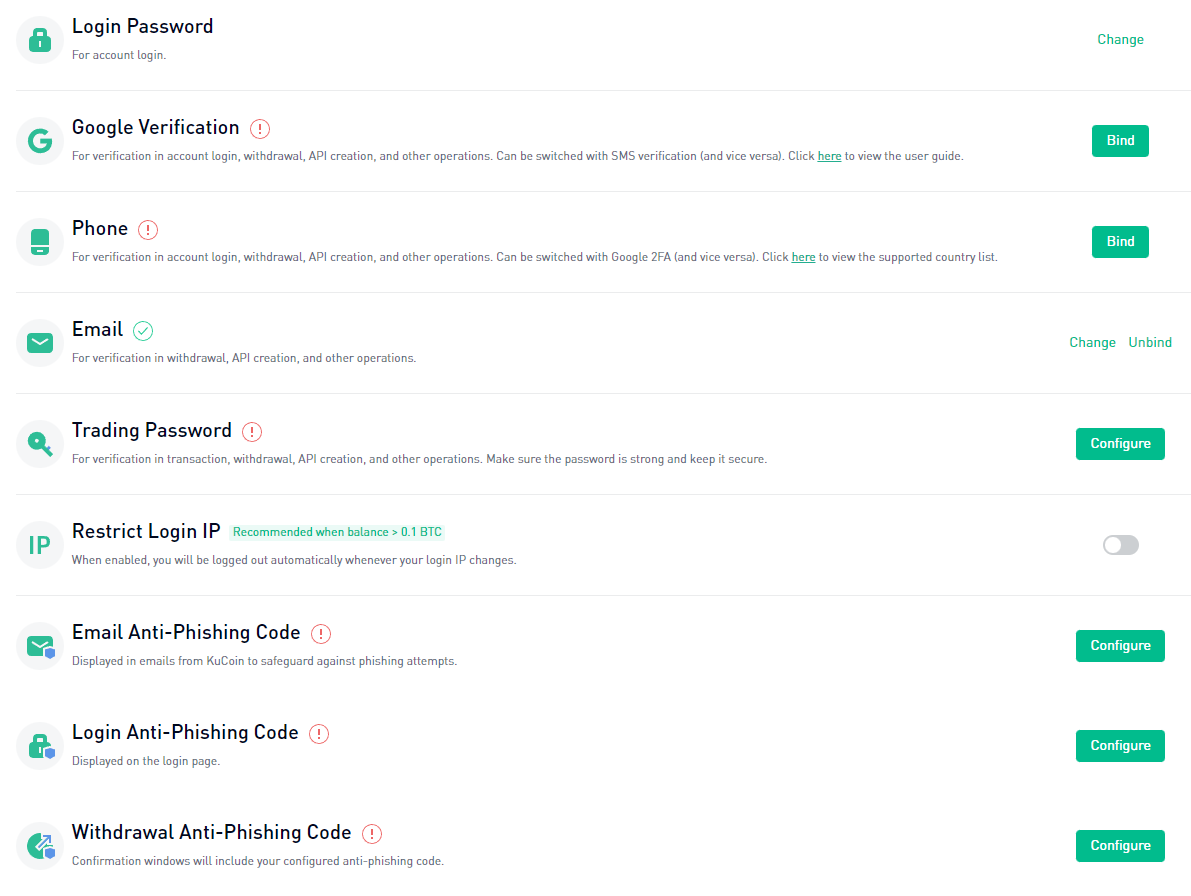
Task: Click the Login Anti-Phishing Code icon
Action: (x=39, y=746)
